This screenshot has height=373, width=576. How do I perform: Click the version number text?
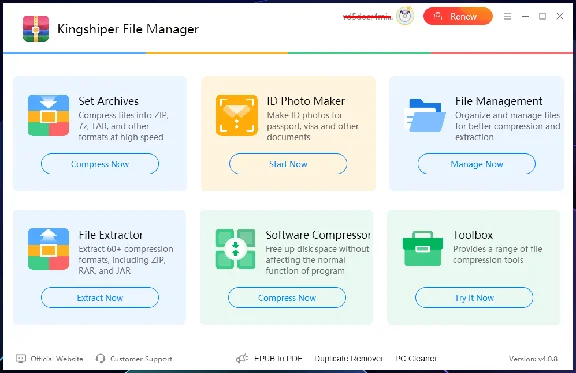533,358
